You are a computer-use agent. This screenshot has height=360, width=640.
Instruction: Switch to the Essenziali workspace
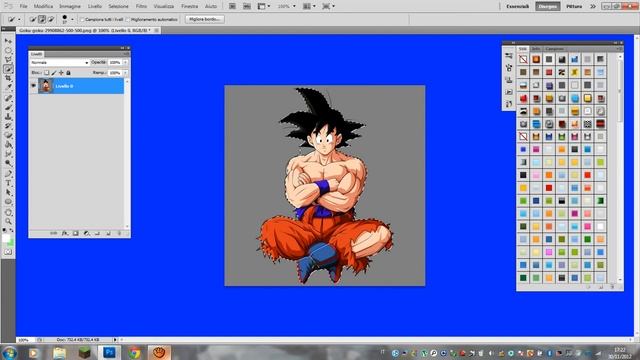tap(518, 6)
